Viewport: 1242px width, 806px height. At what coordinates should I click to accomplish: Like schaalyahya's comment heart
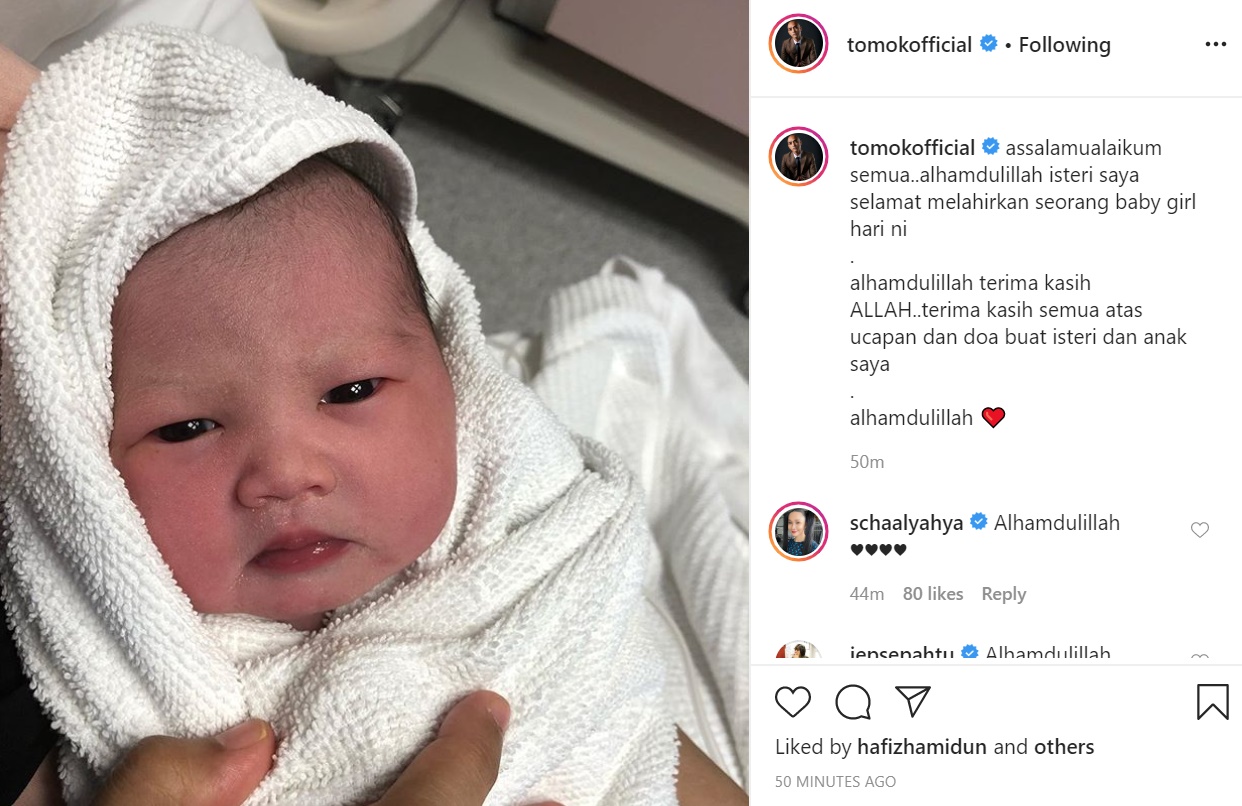[x=1200, y=530]
